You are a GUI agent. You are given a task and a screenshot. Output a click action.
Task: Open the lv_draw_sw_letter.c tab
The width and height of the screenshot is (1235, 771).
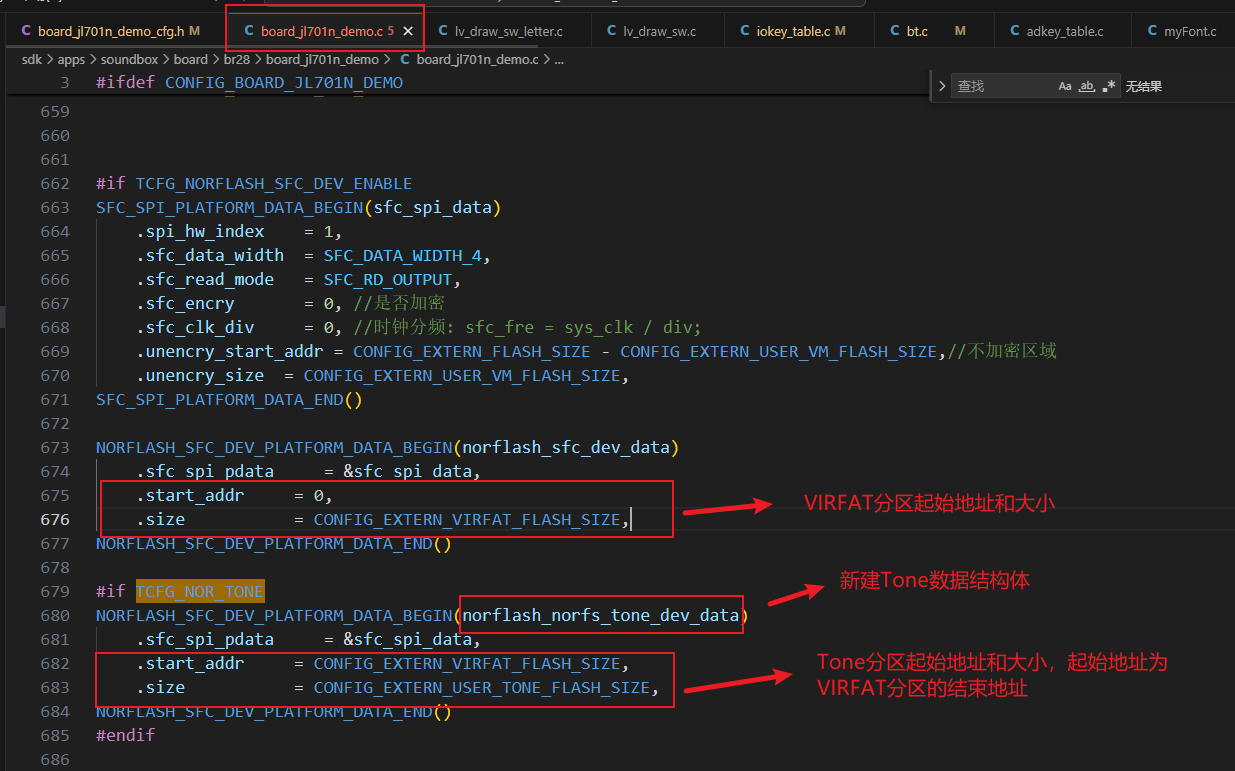point(507,32)
